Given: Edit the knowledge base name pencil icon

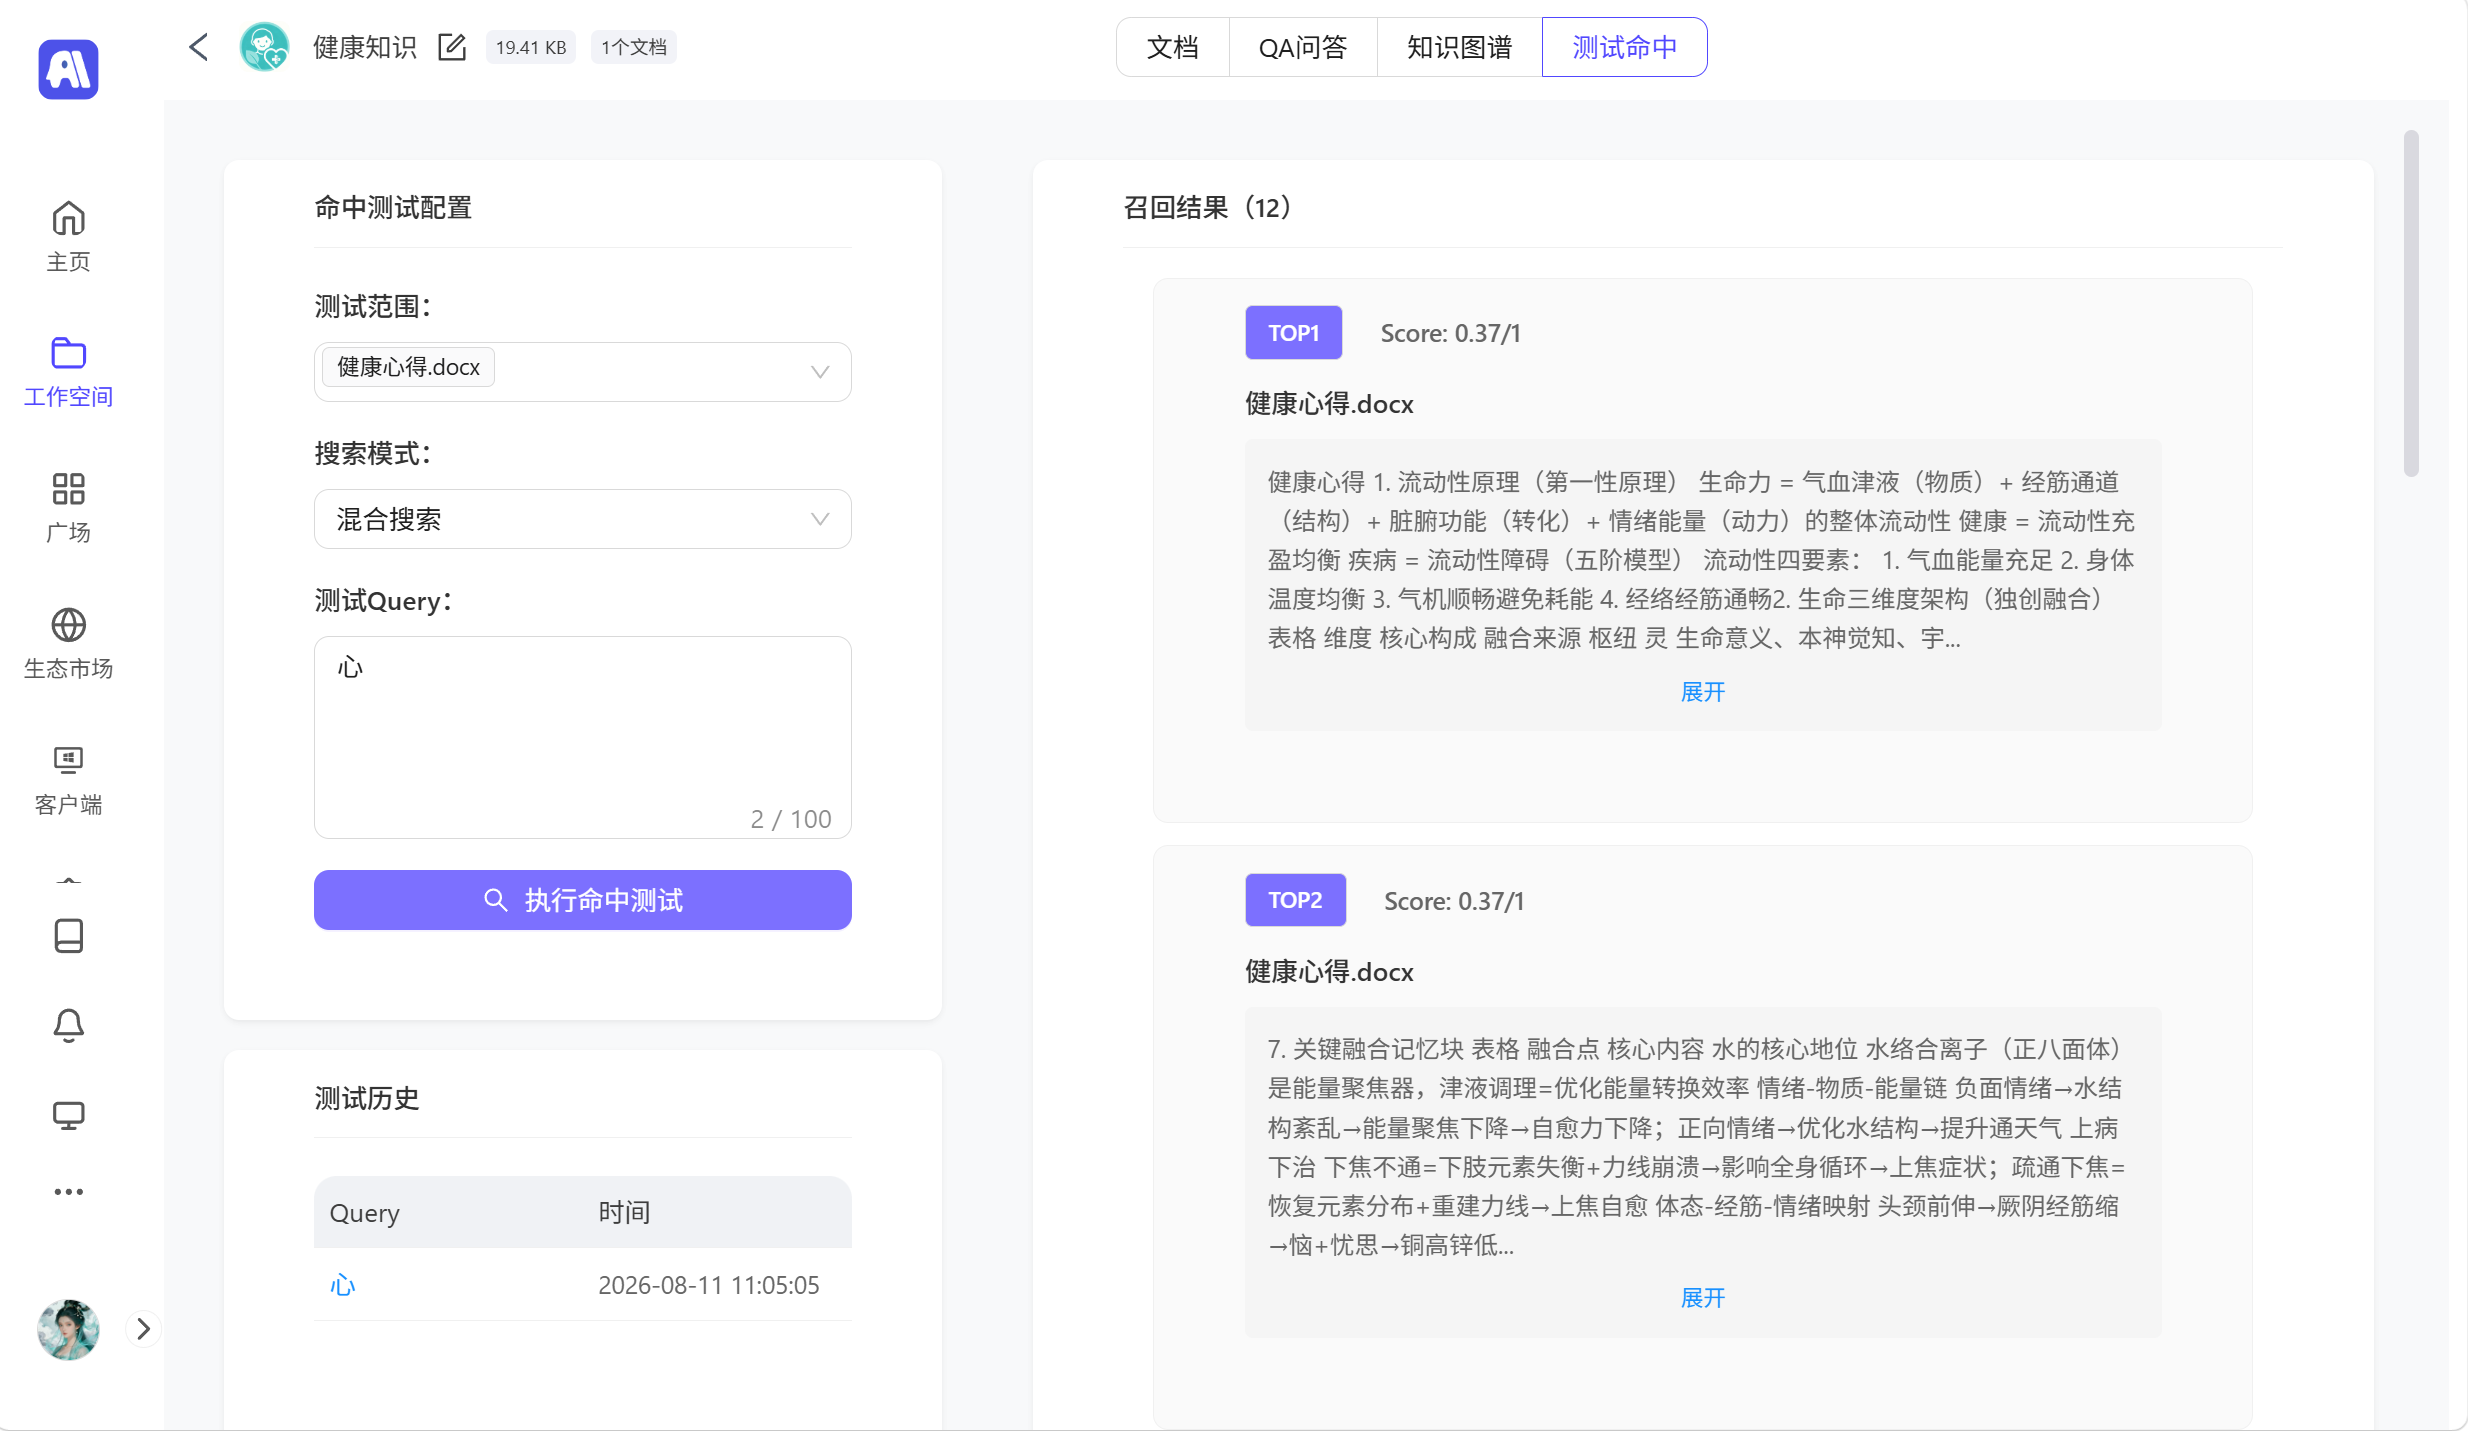Looking at the screenshot, I should tap(452, 47).
